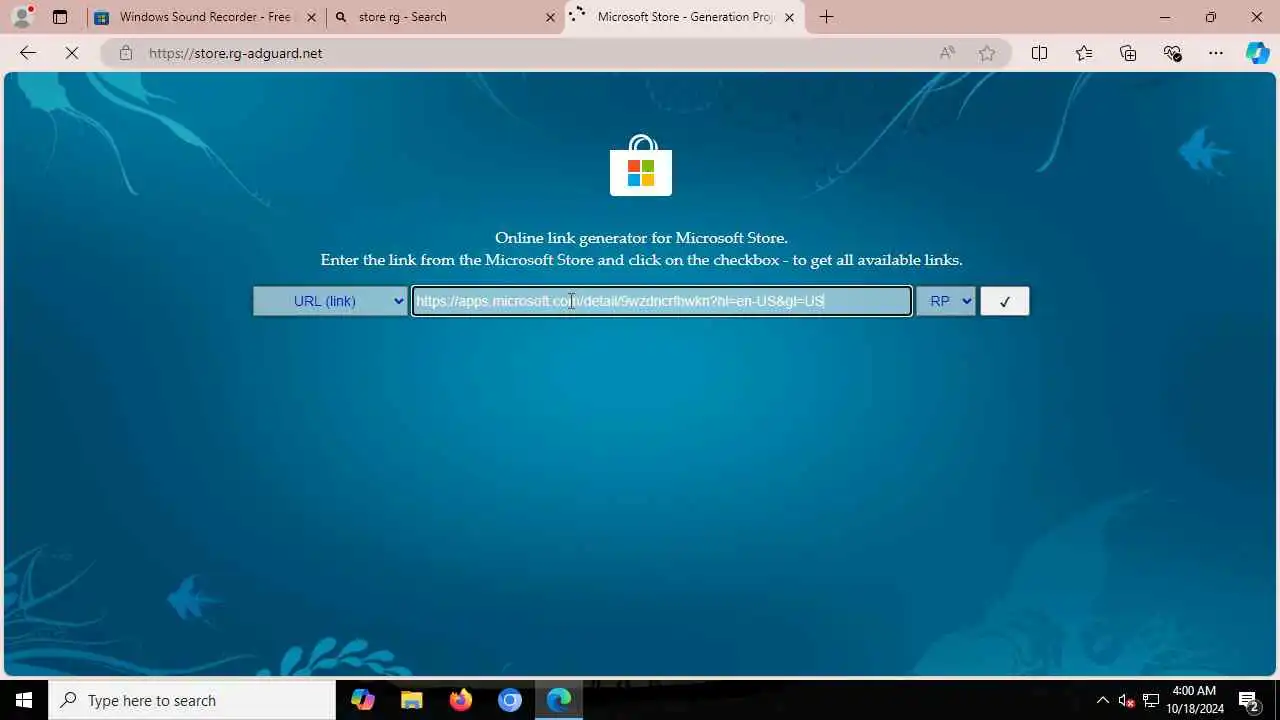
Task: Click the Microsoft Store URL input field
Action: point(662,301)
